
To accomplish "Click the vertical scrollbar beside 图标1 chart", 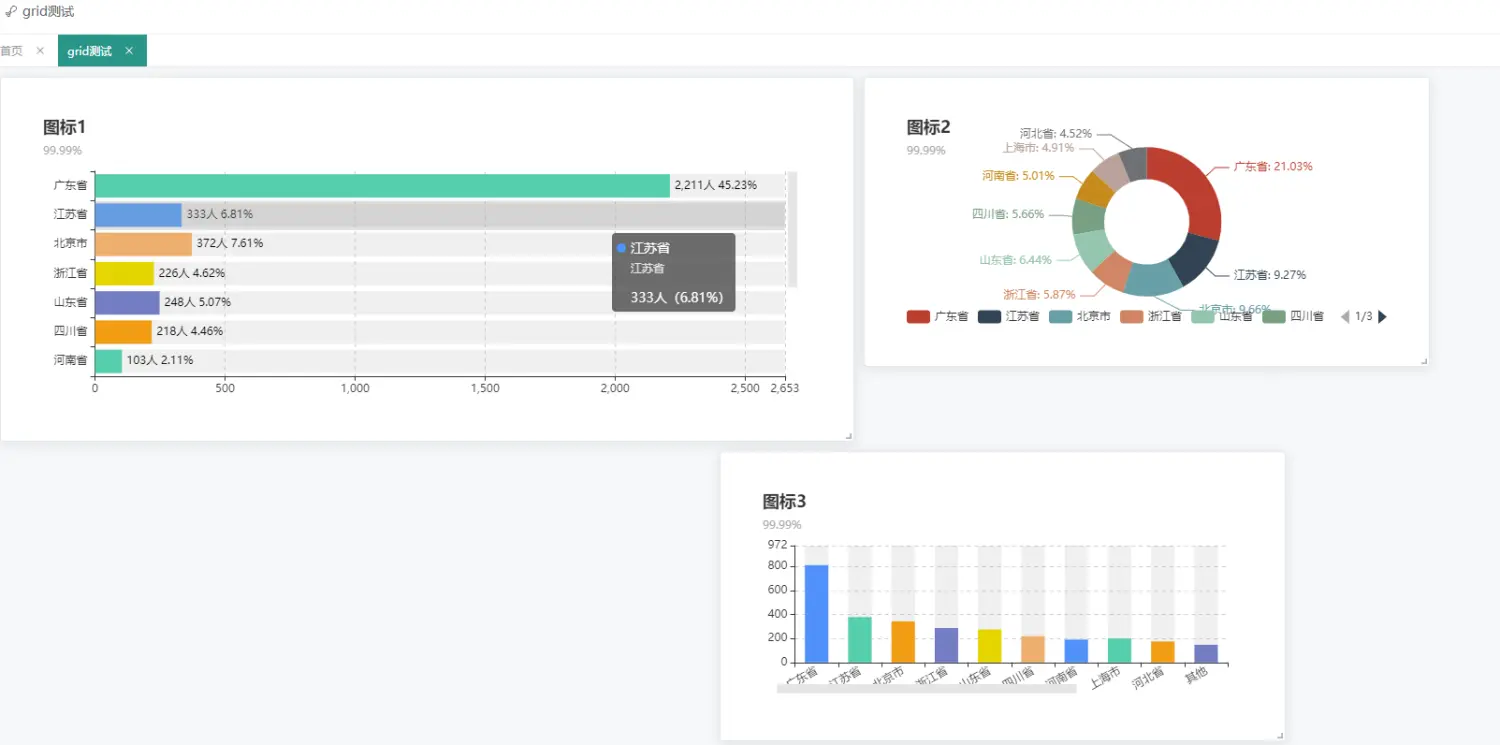I will click(792, 229).
